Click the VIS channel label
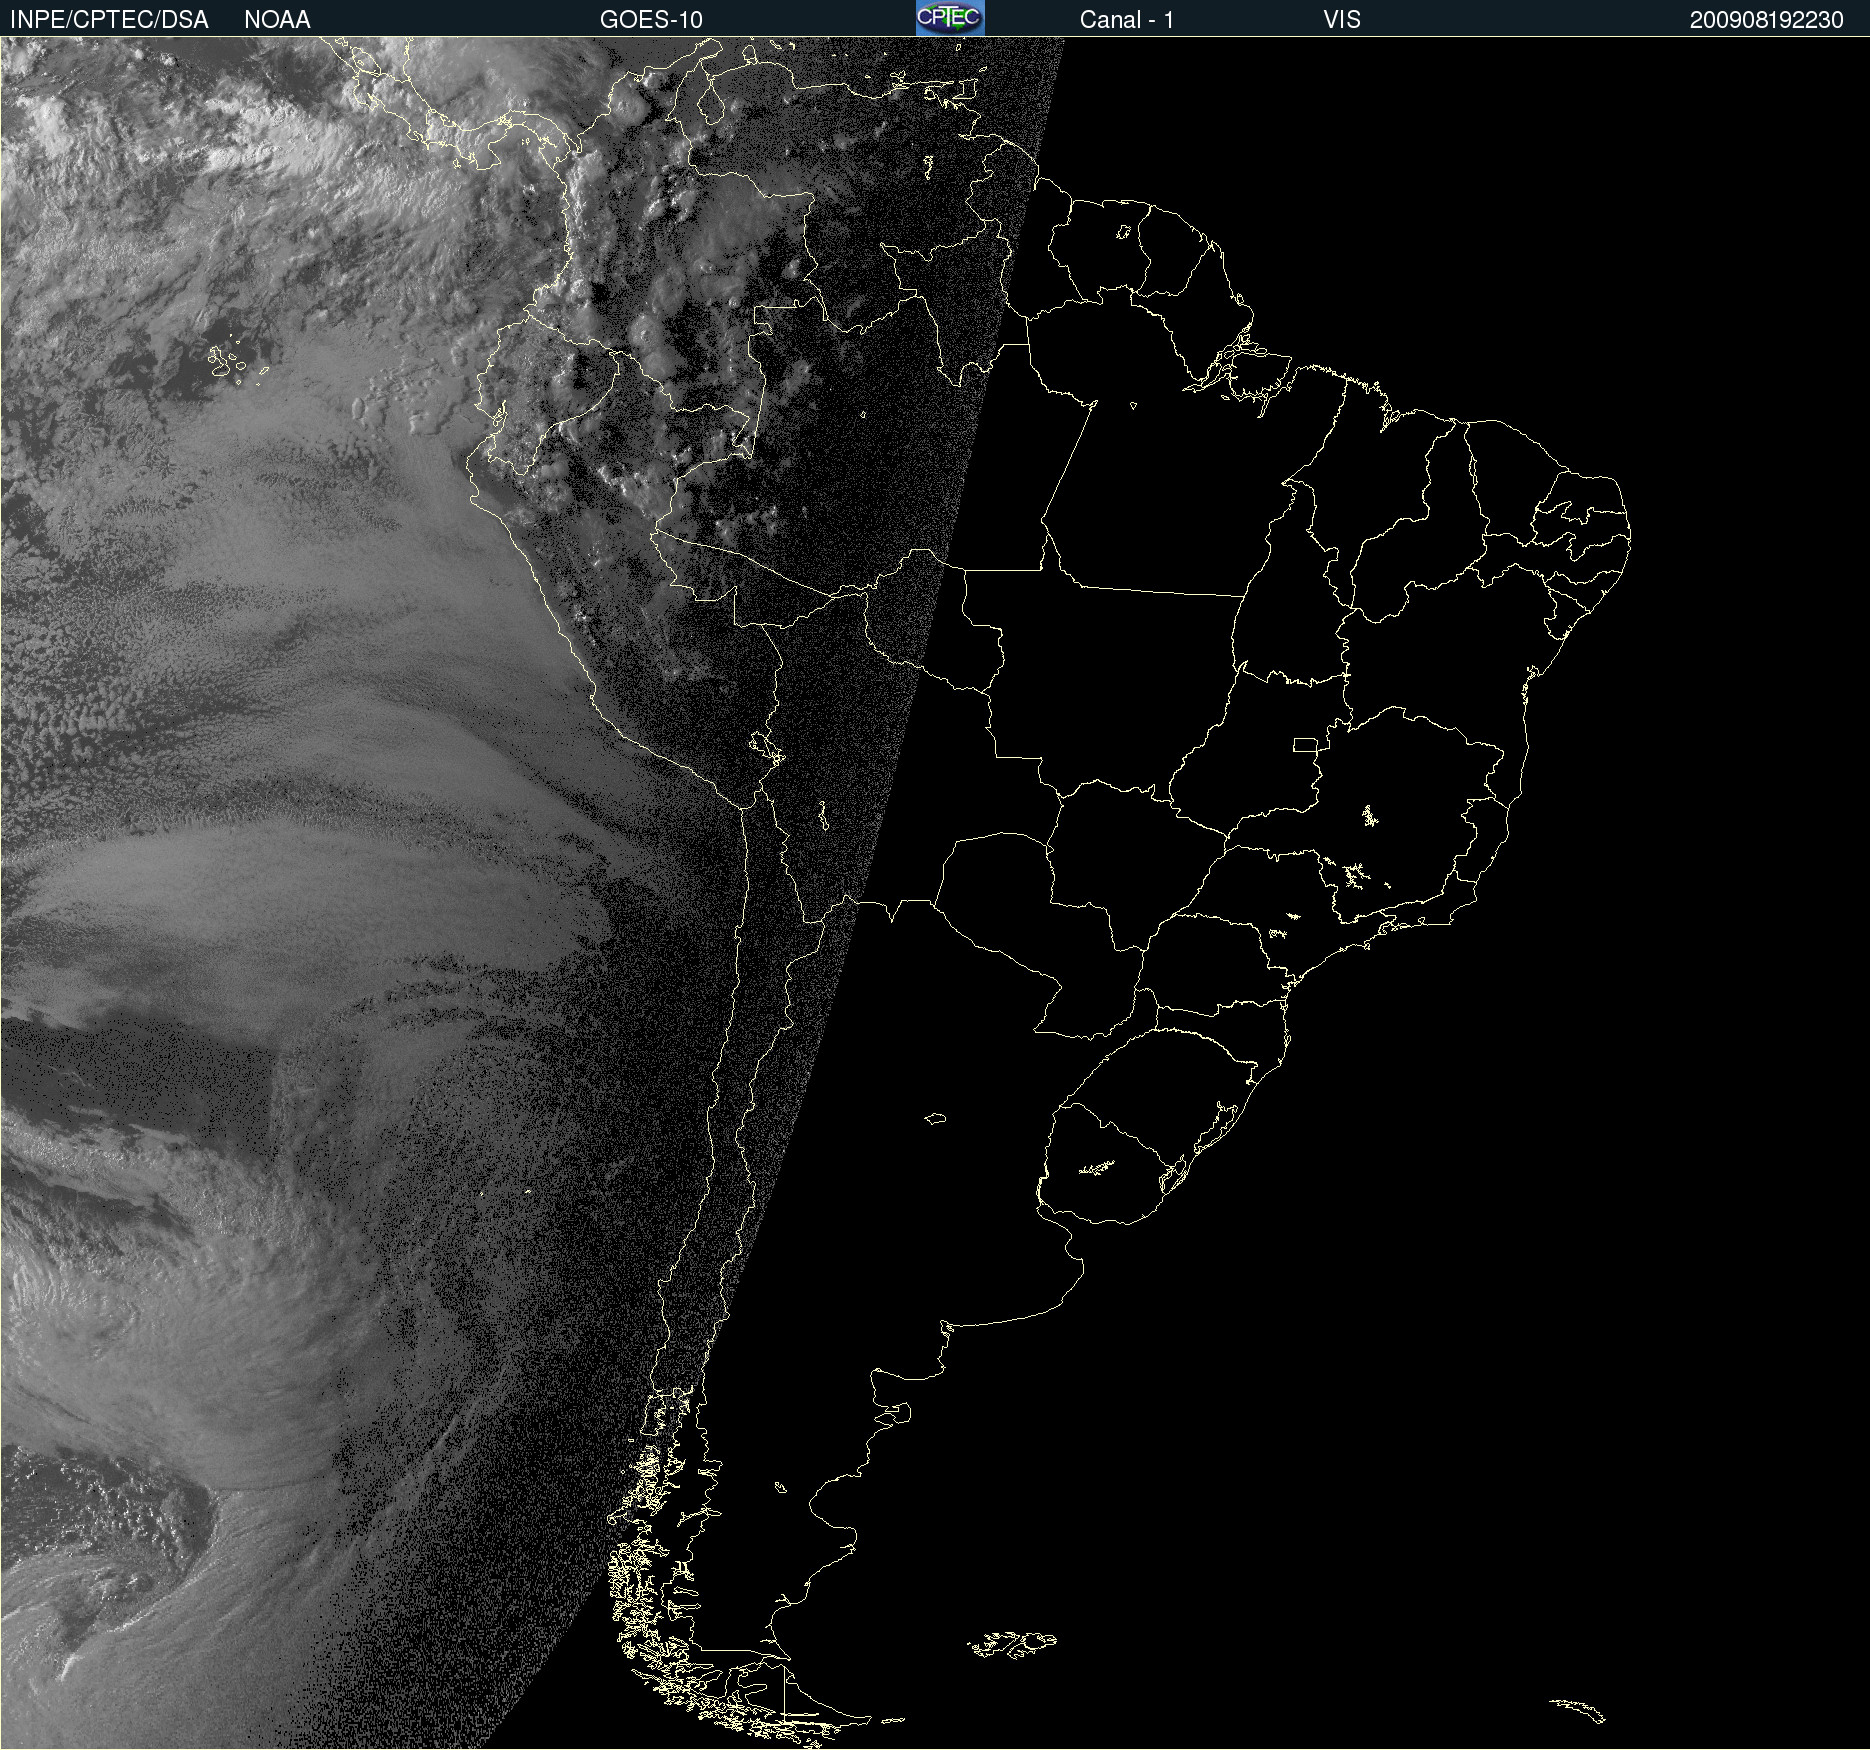Screen dimensions: 1870x1750 [1341, 20]
